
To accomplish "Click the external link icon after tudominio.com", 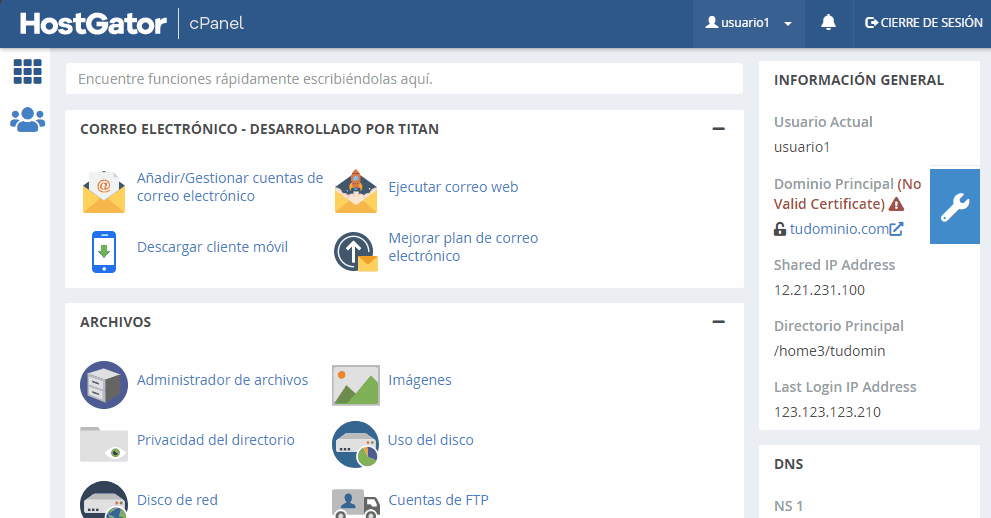I will [896, 229].
